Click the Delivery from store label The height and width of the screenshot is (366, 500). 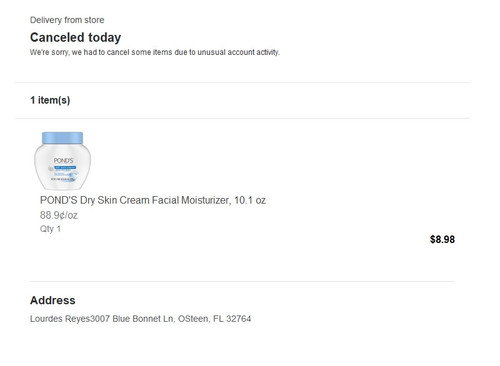coord(67,20)
